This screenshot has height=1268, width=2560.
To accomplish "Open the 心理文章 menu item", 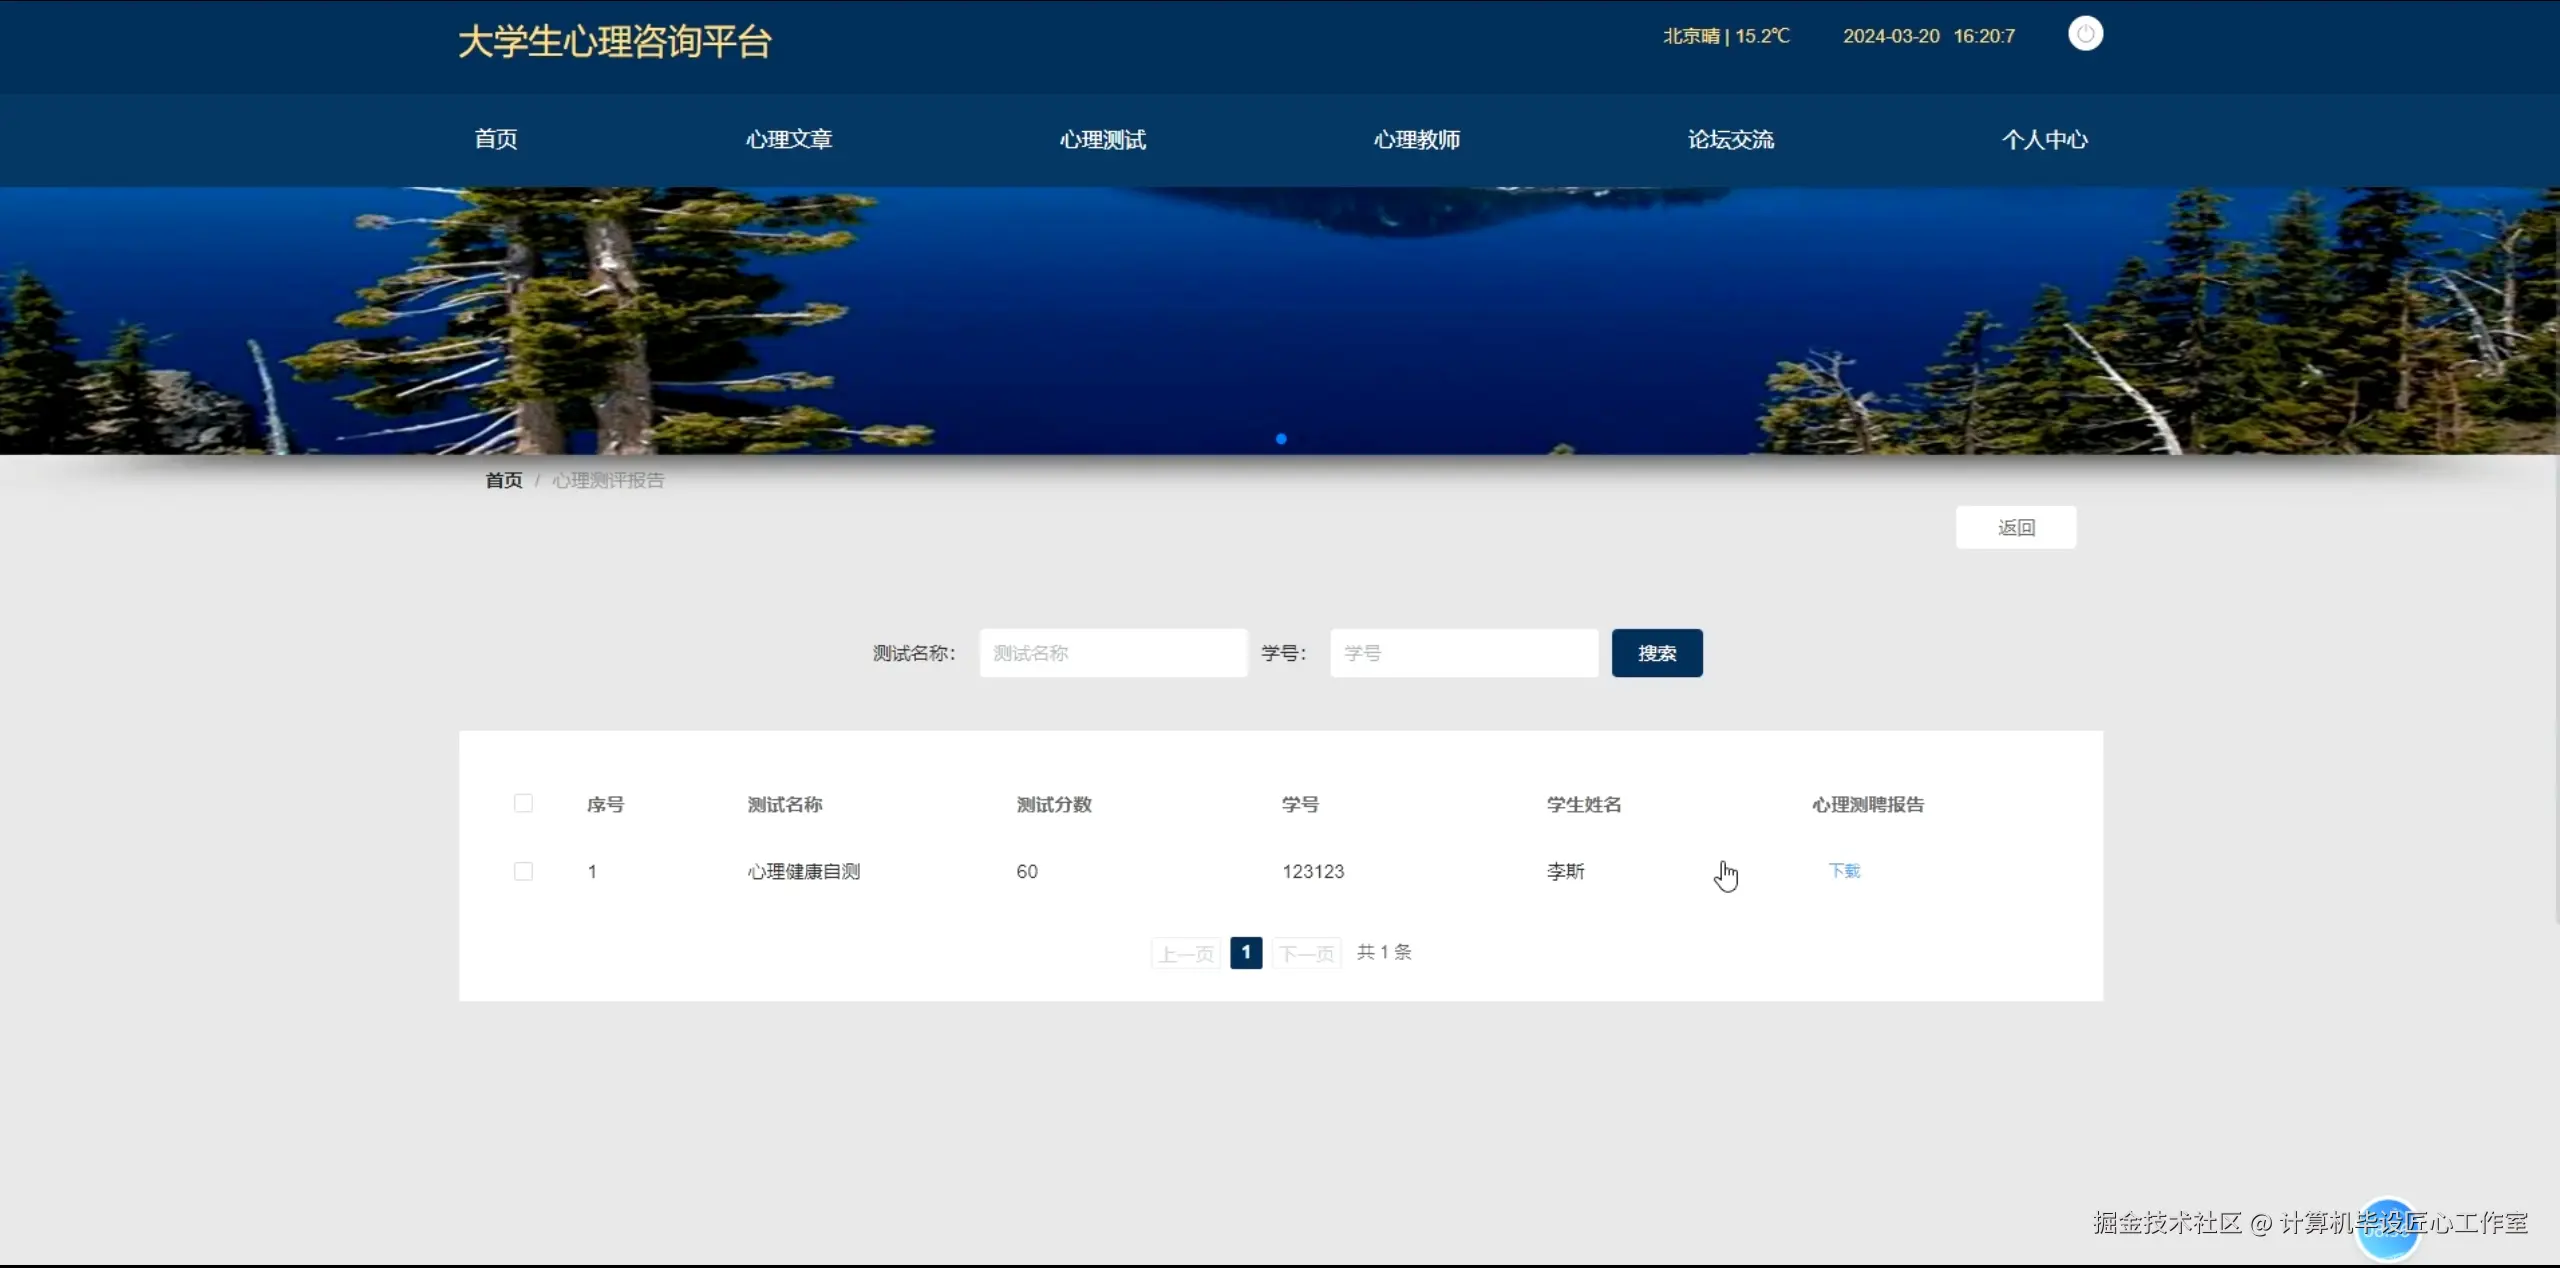I will tap(789, 140).
